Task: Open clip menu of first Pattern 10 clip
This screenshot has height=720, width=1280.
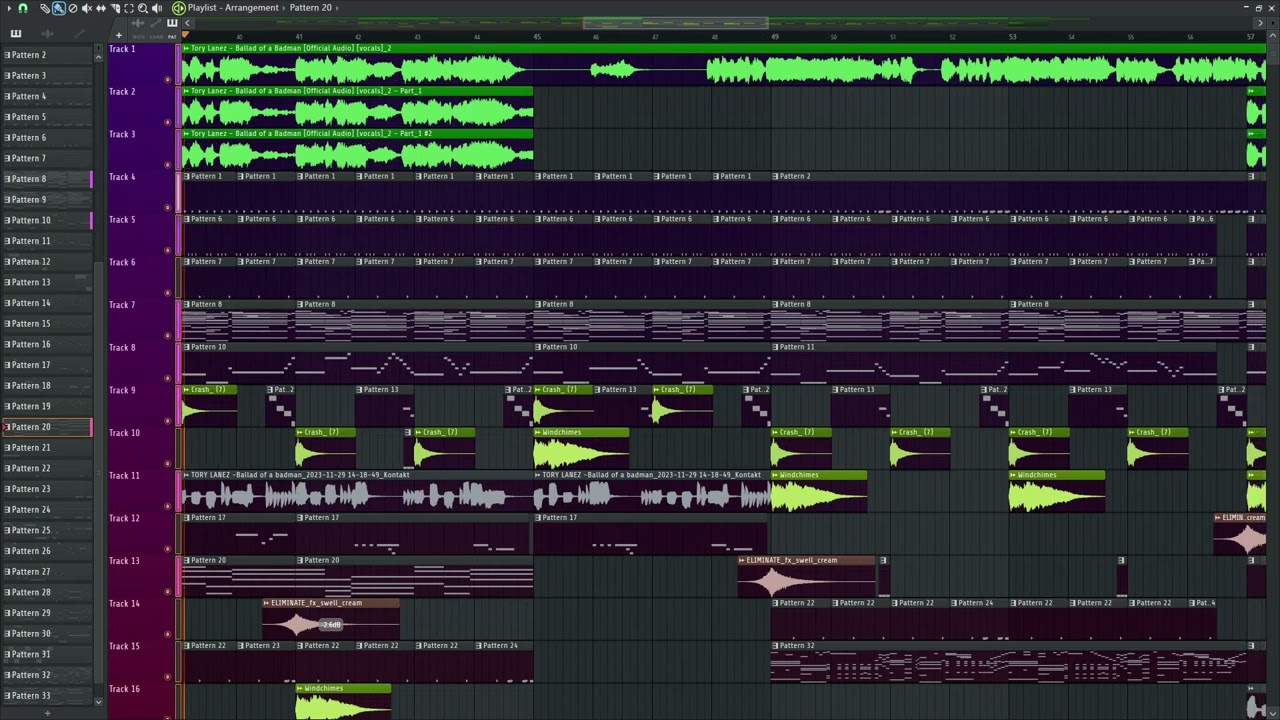Action: pyautogui.click(x=186, y=347)
